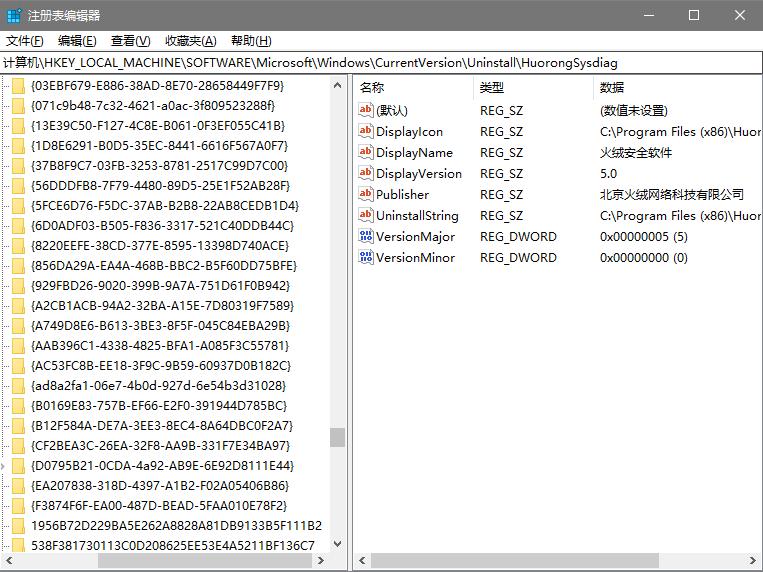
Task: Select the {AAB396C1-4338-4825...} registry key
Action: click(160, 346)
